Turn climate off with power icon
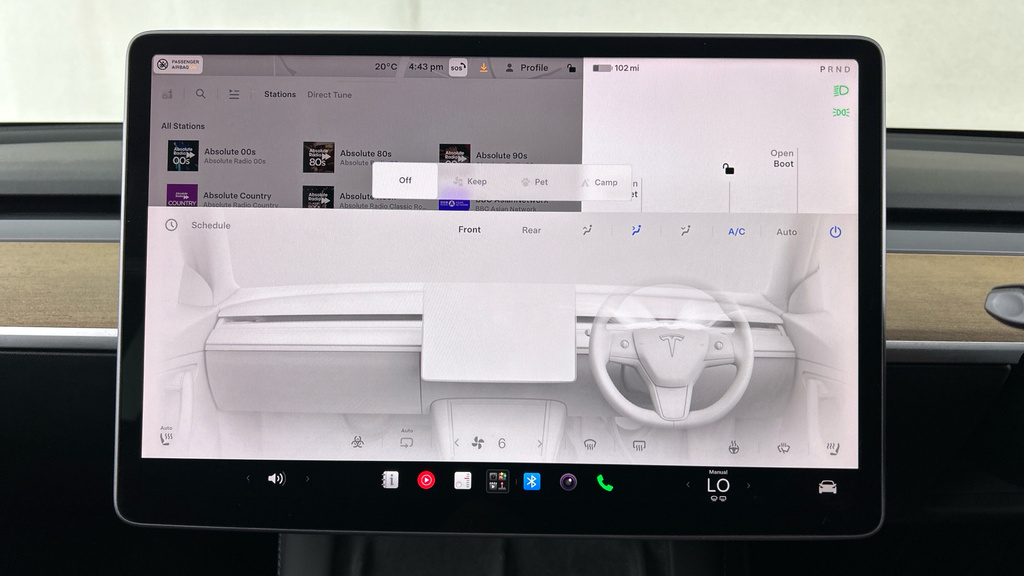Image resolution: width=1024 pixels, height=576 pixels. pos(835,232)
